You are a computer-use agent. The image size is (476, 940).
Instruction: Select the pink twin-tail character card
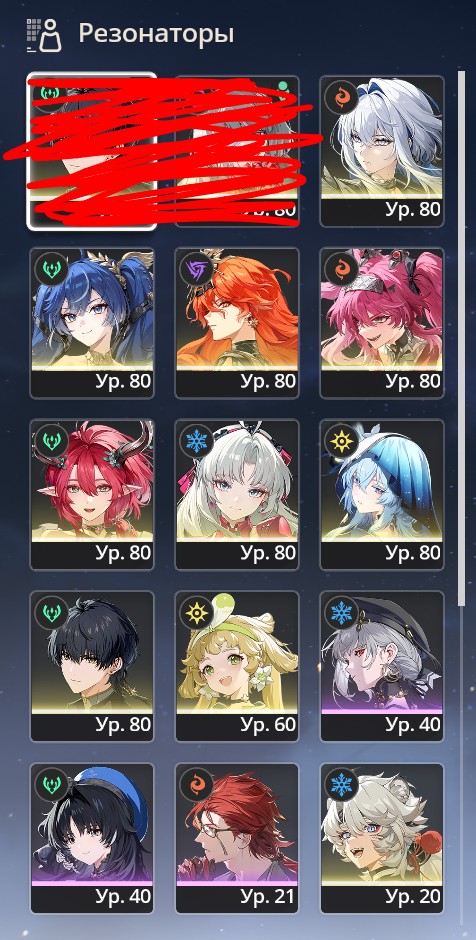(x=382, y=323)
